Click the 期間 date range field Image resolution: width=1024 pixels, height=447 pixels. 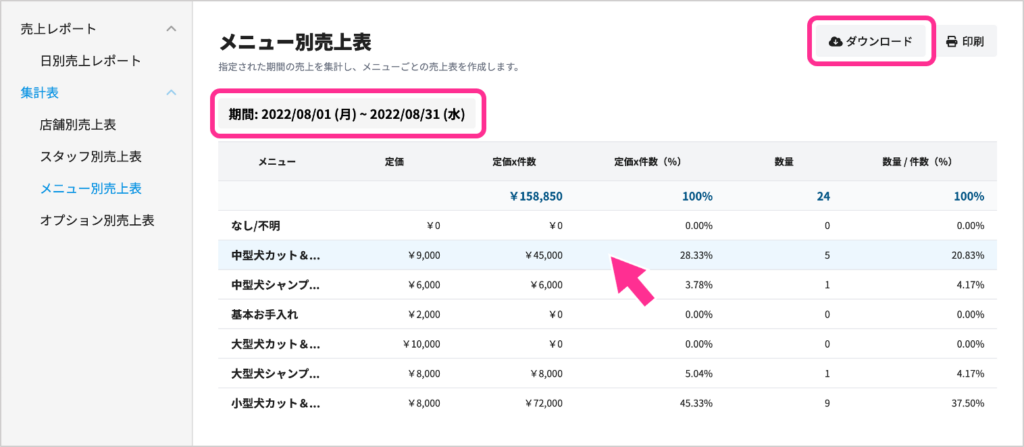click(347, 114)
